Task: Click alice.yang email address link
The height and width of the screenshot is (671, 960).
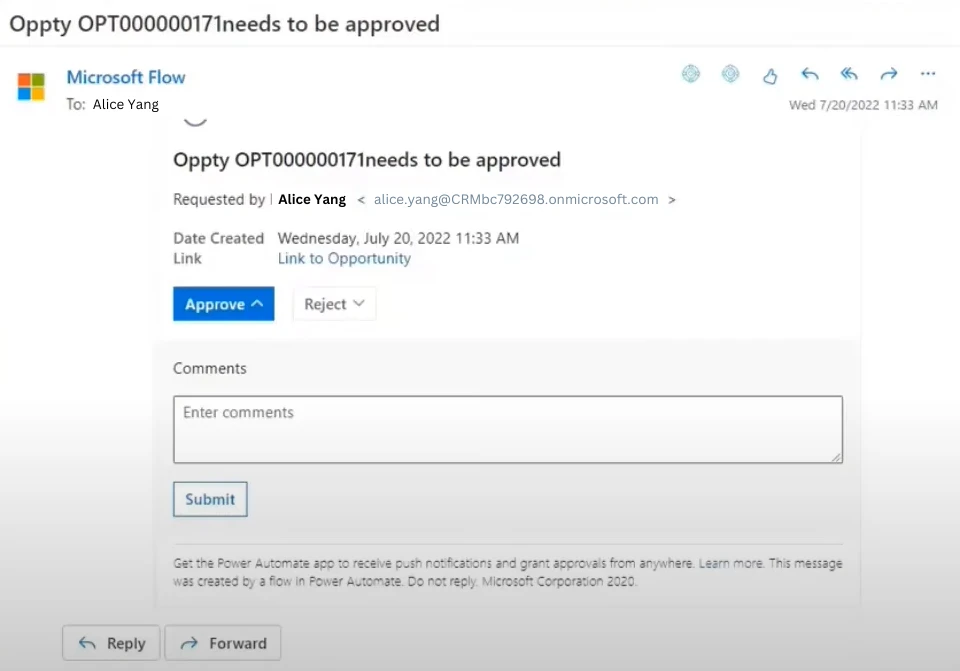Action: [516, 199]
